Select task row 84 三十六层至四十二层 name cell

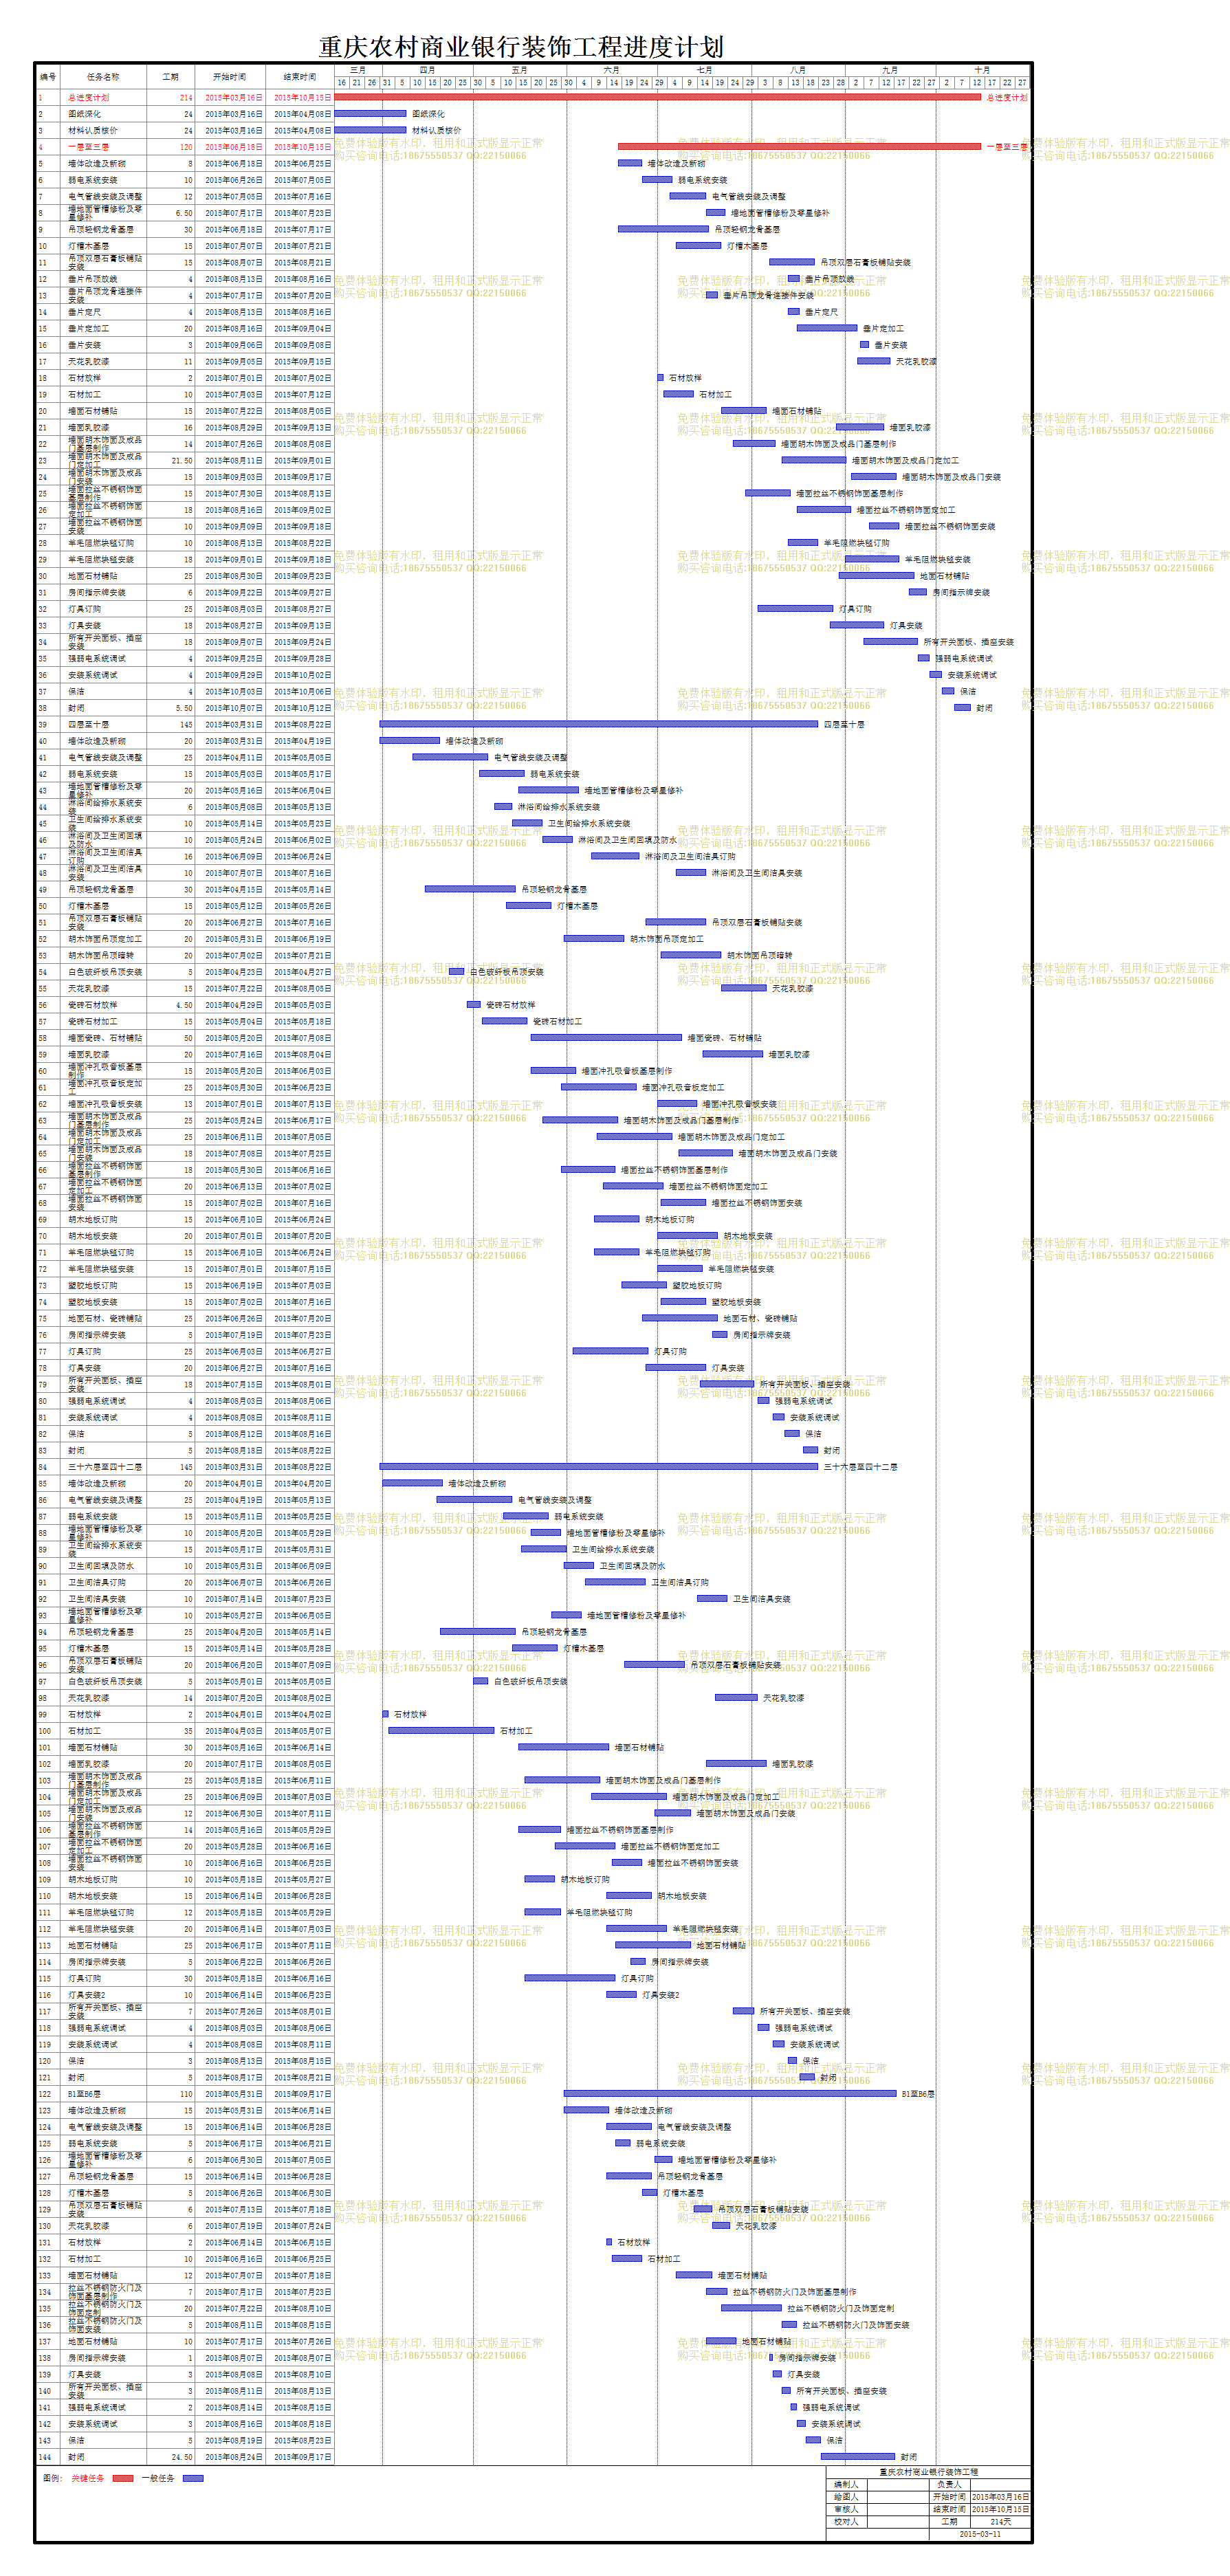click(103, 1467)
